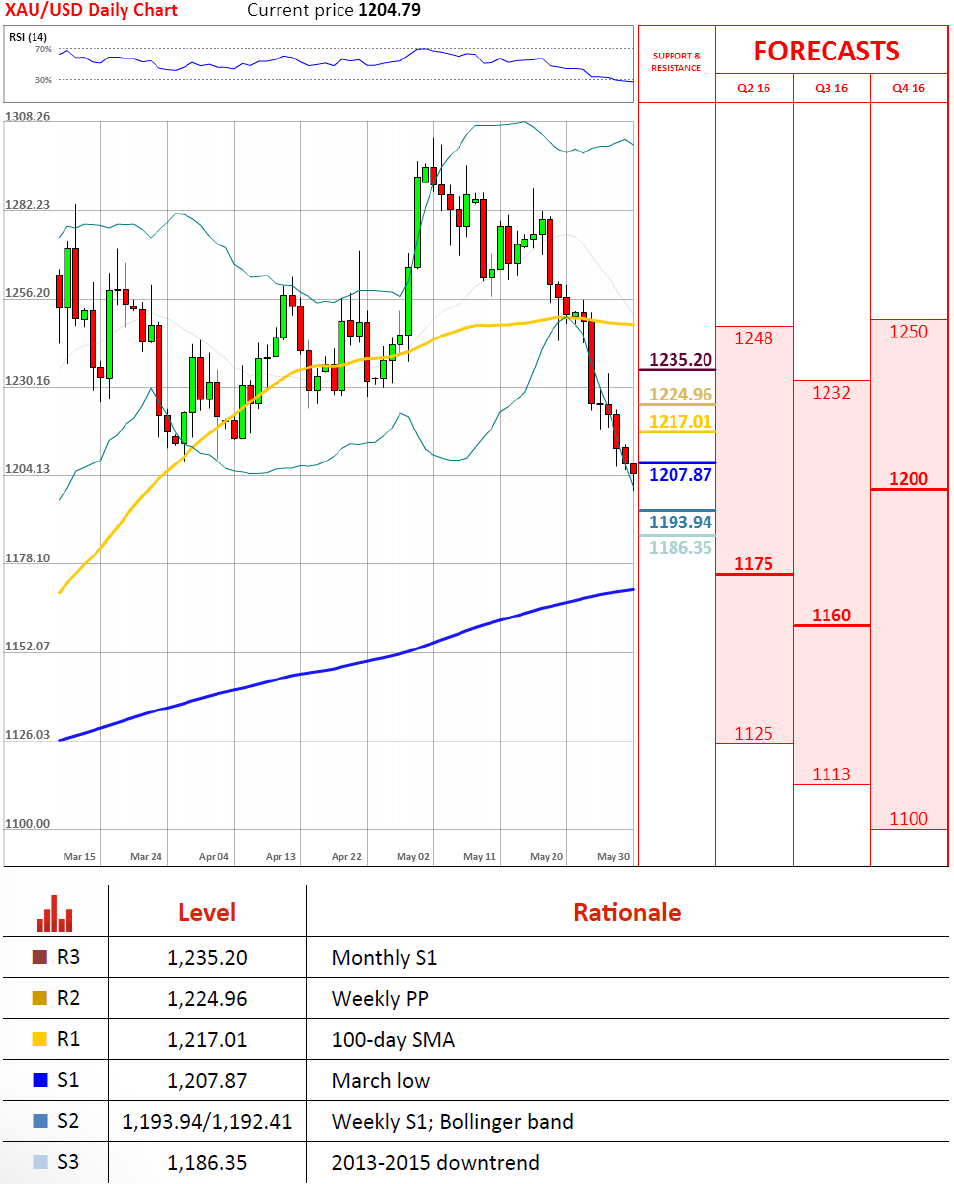The width and height of the screenshot is (954, 1184).
Task: Click the RSI 70% level label
Action: coord(43,49)
